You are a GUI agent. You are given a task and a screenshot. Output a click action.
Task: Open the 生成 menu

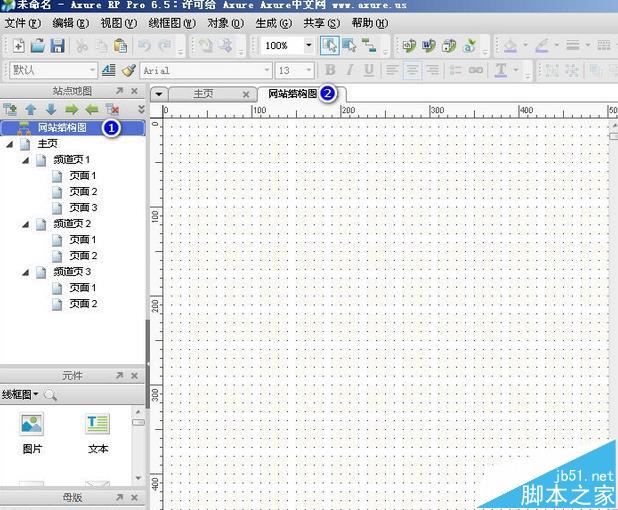pyautogui.click(x=274, y=23)
